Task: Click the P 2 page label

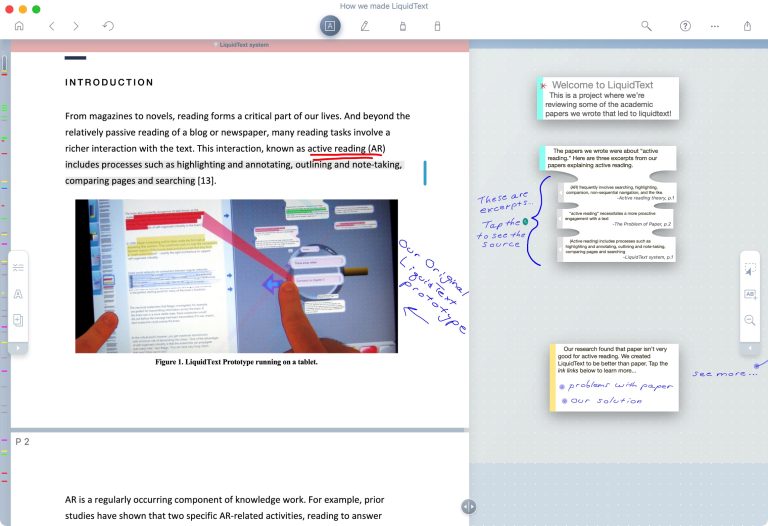Action: coord(22,442)
